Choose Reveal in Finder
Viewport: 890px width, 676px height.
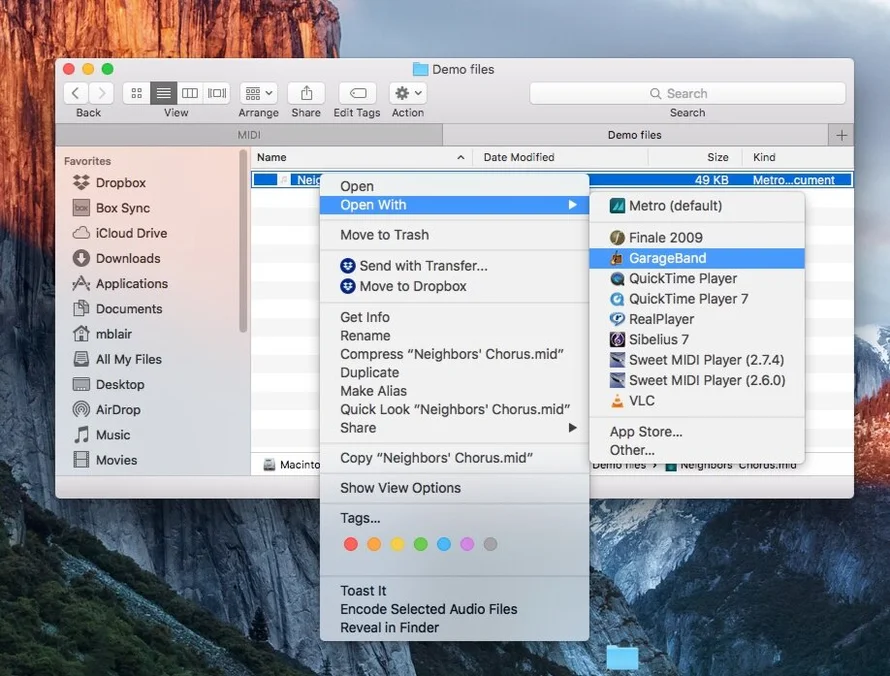pyautogui.click(x=454, y=628)
